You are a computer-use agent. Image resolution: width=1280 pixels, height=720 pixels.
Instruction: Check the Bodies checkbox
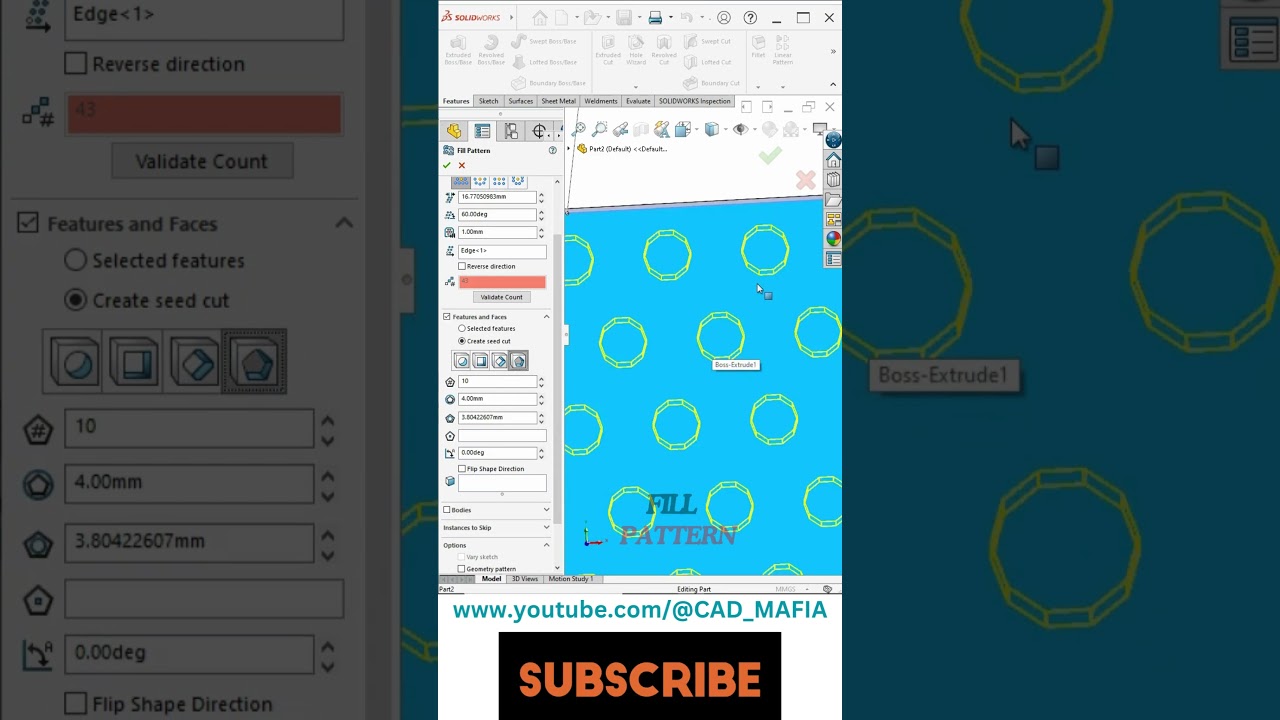(x=447, y=510)
